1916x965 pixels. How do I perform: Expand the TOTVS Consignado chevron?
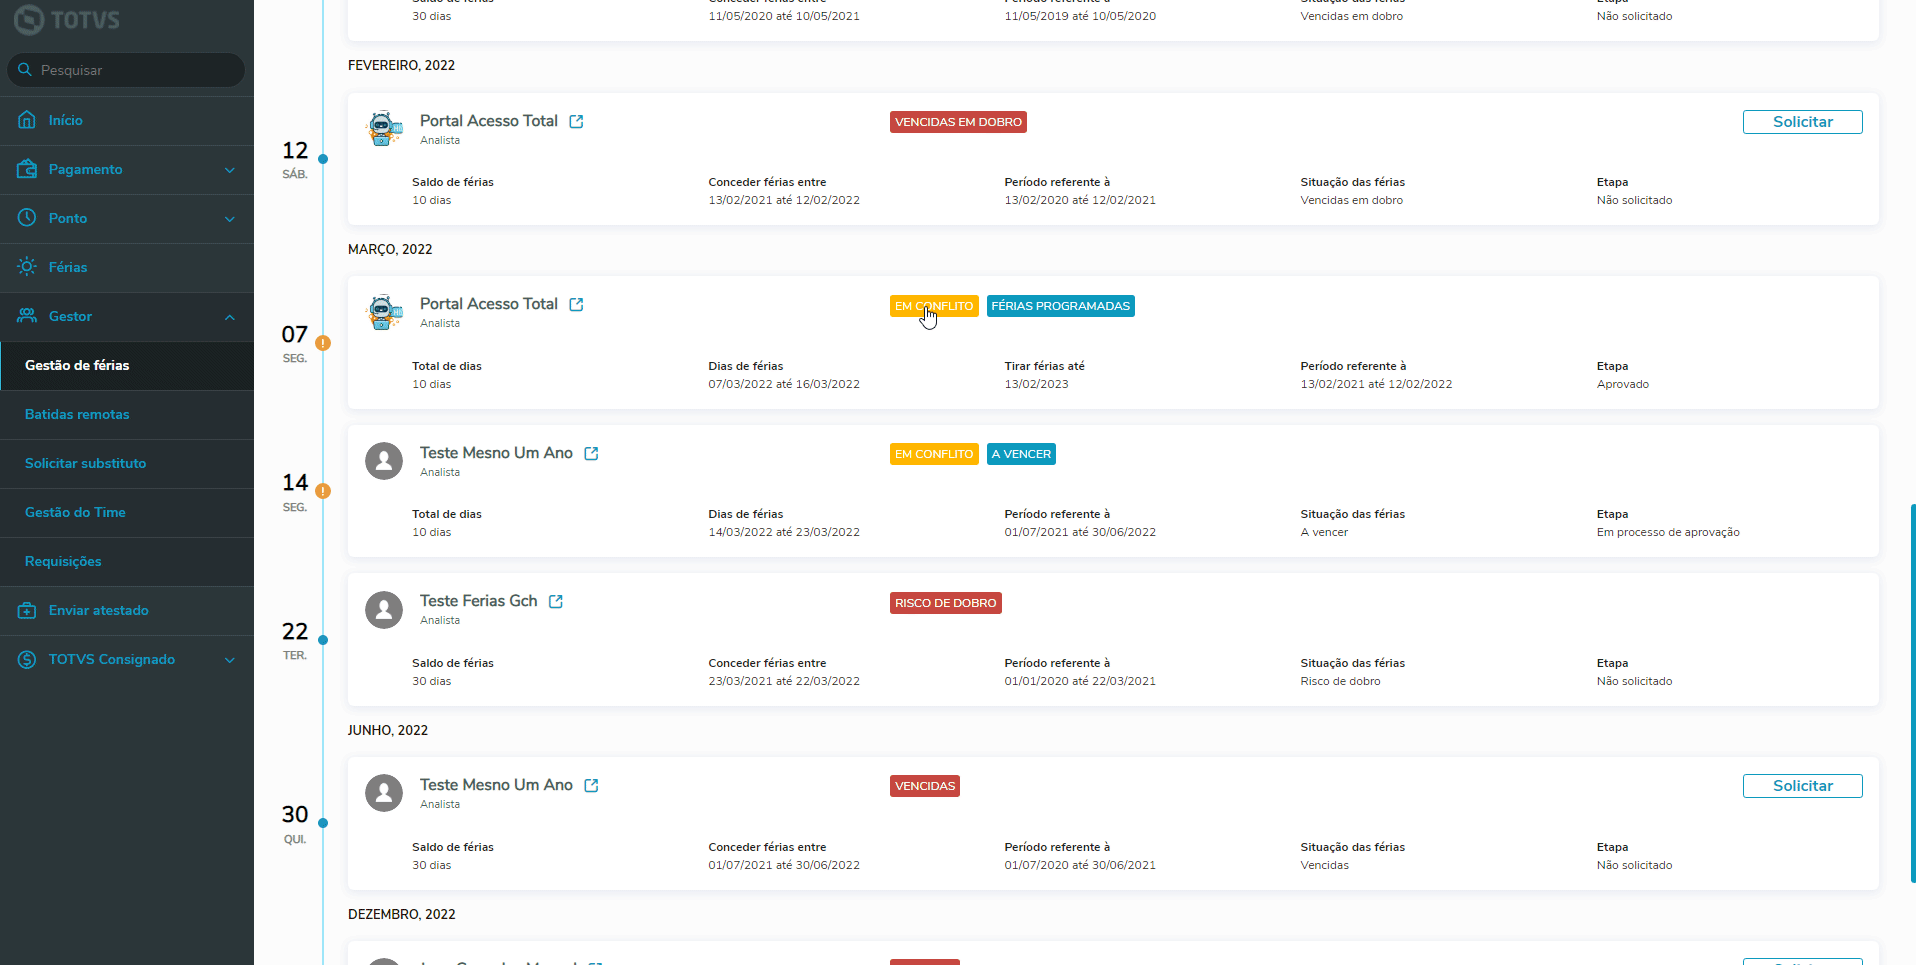[230, 660]
